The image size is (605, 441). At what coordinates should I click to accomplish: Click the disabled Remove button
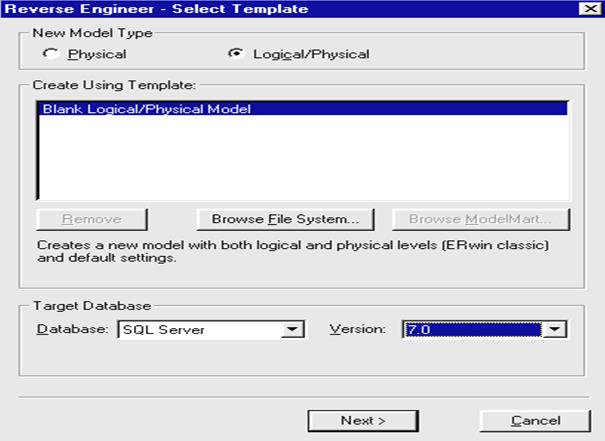point(92,219)
